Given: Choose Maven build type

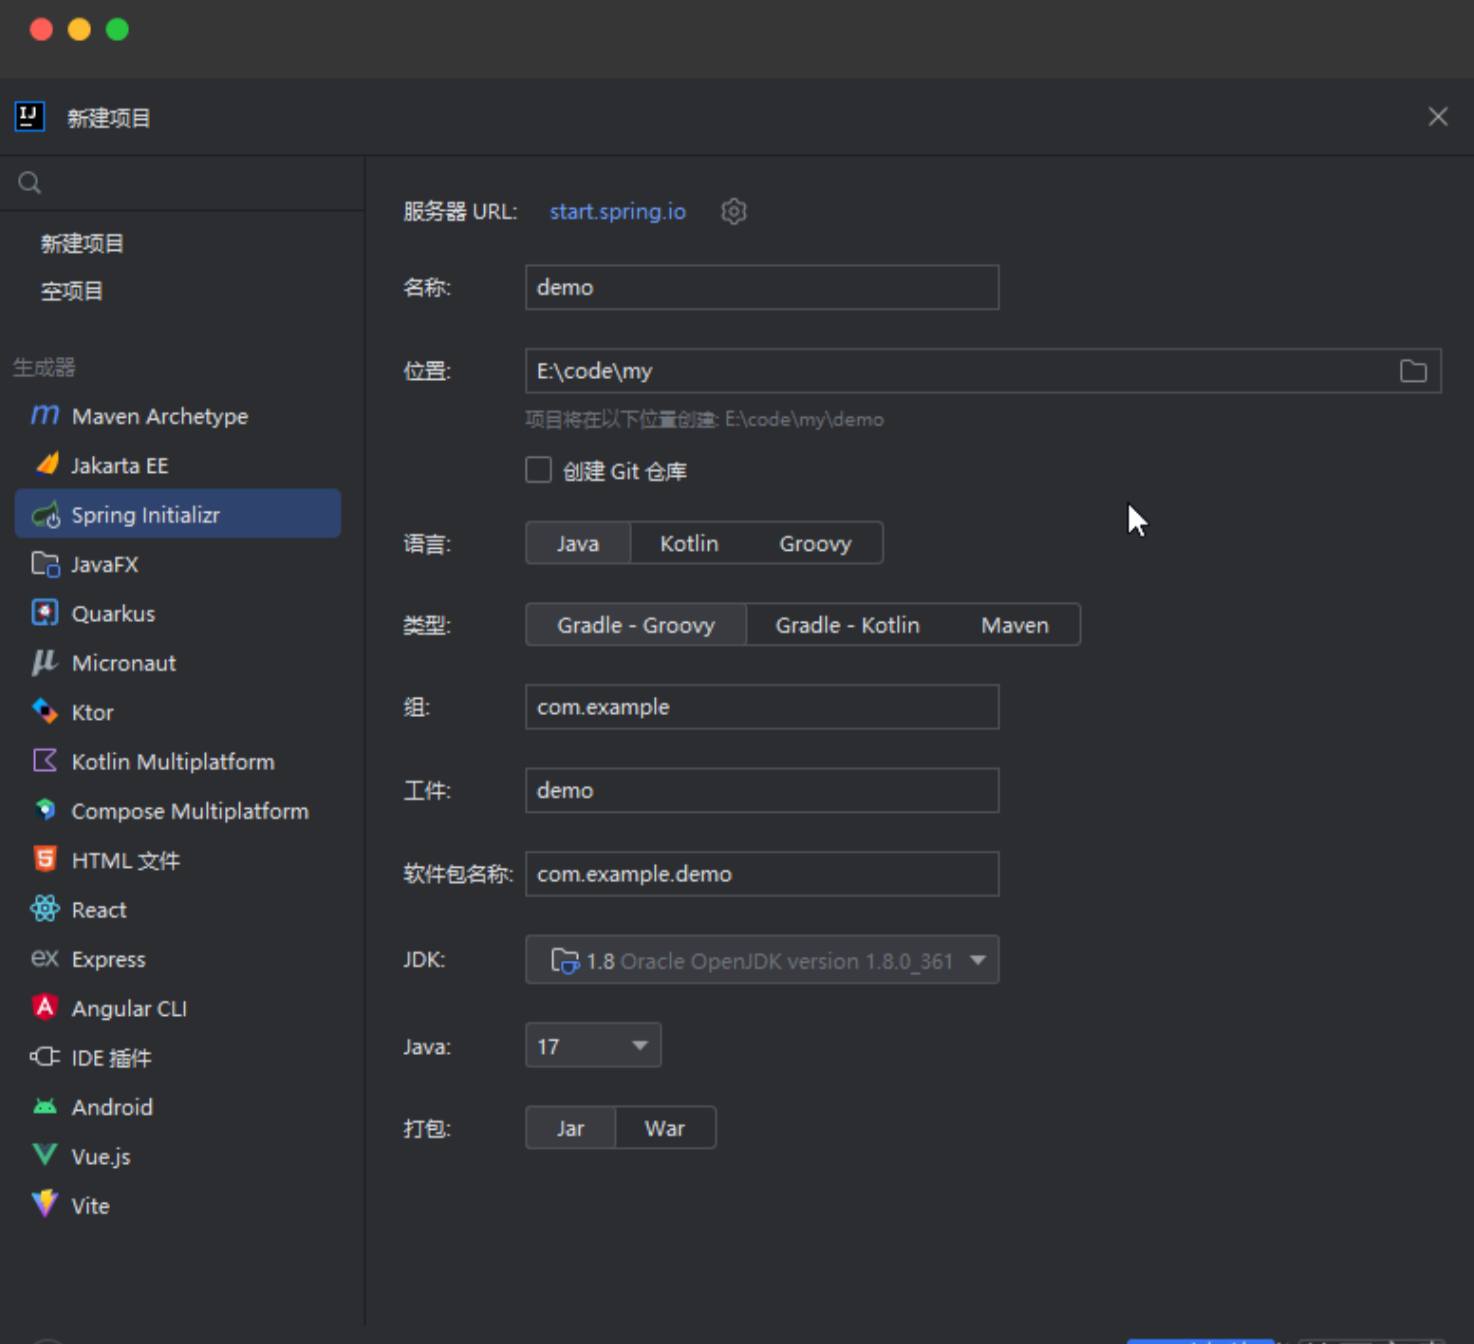Looking at the screenshot, I should coord(1015,625).
